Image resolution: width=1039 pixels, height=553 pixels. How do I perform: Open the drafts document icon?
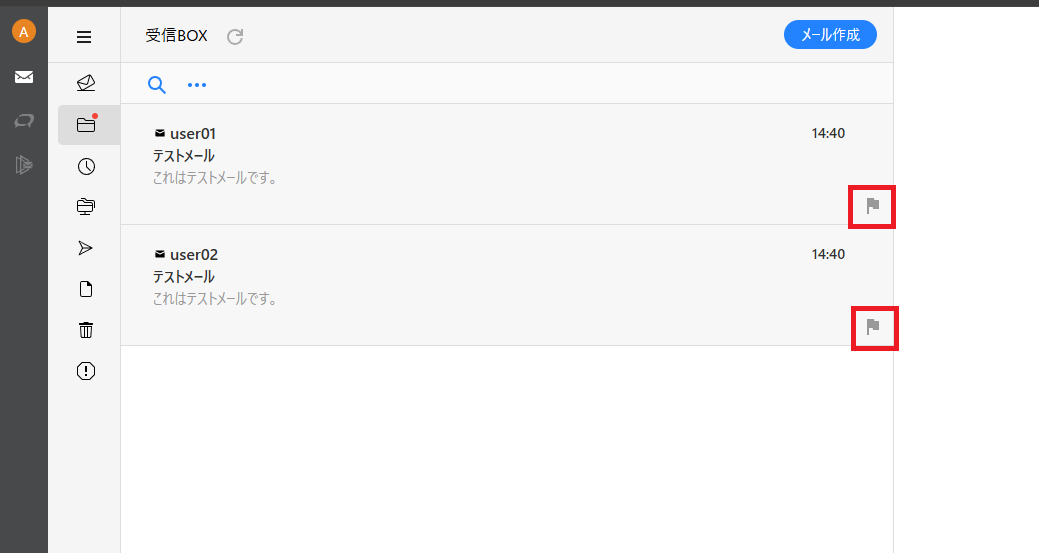[86, 289]
